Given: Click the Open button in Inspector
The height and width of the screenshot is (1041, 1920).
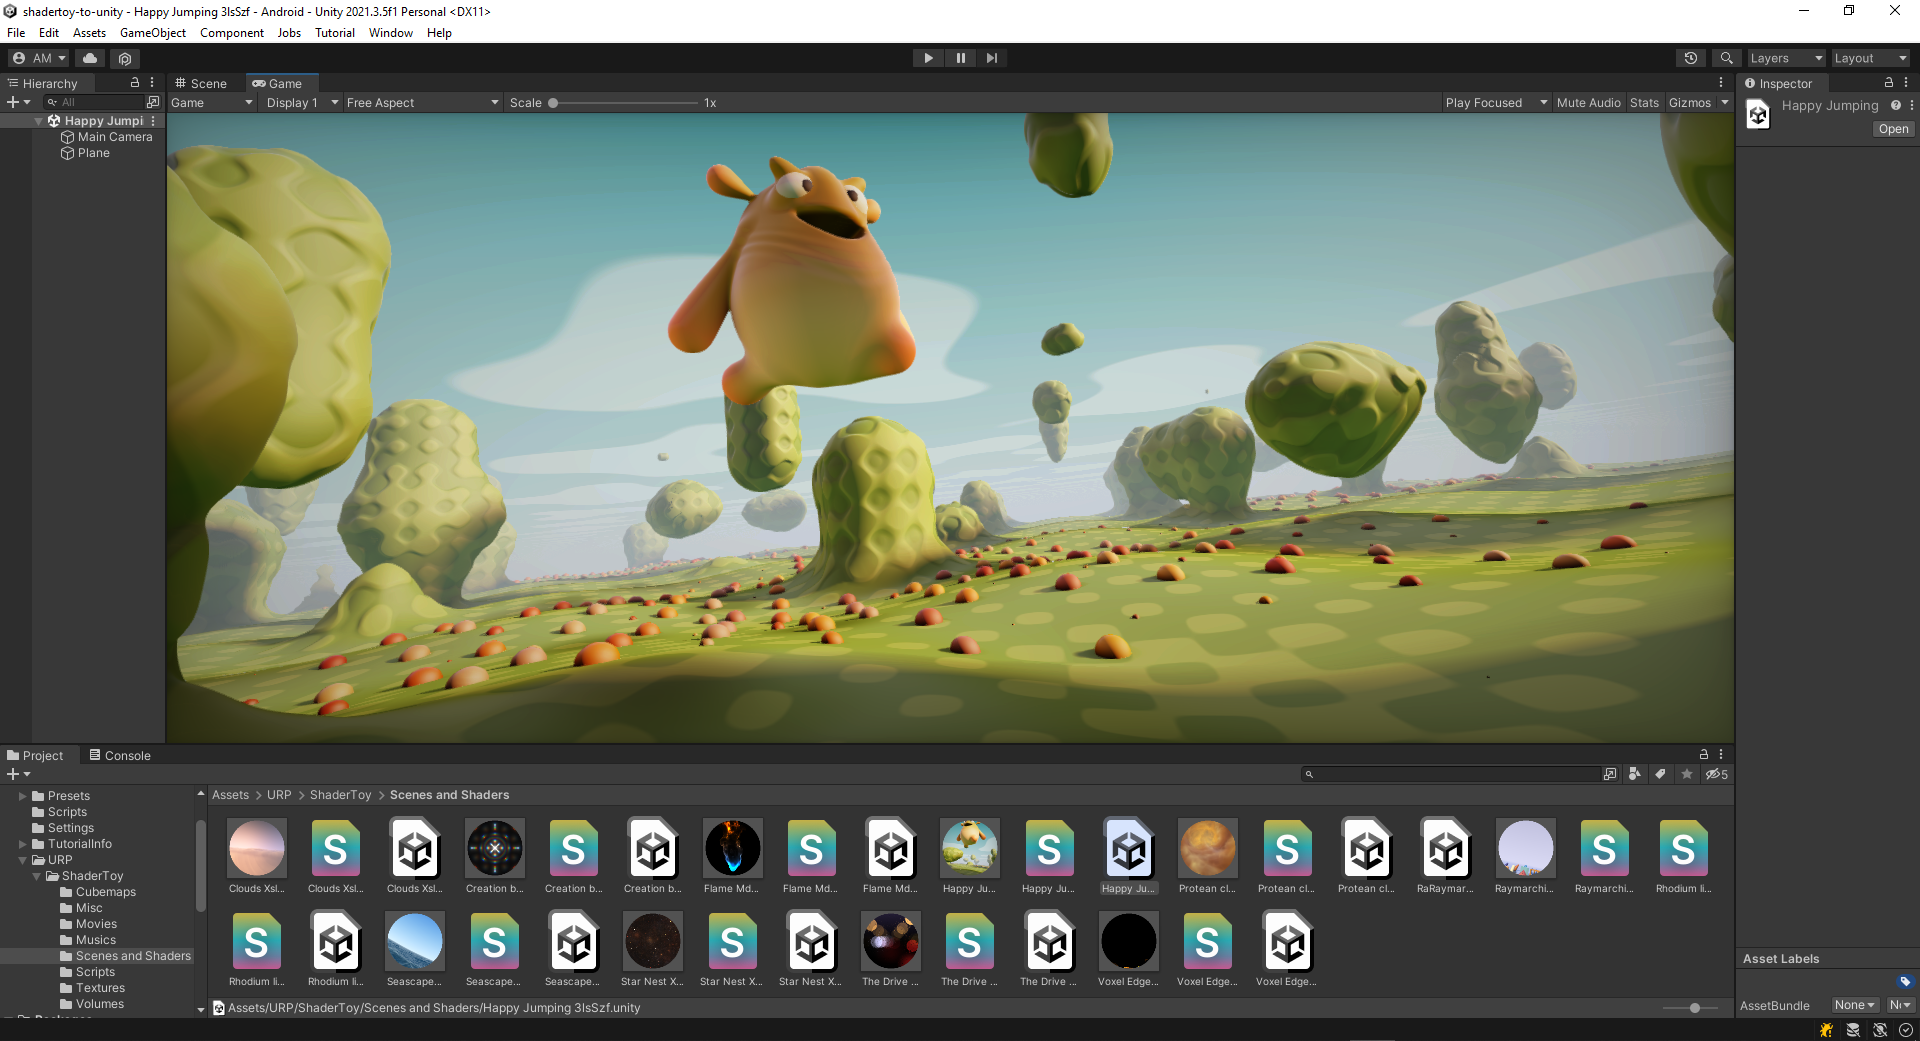Looking at the screenshot, I should click(1893, 129).
